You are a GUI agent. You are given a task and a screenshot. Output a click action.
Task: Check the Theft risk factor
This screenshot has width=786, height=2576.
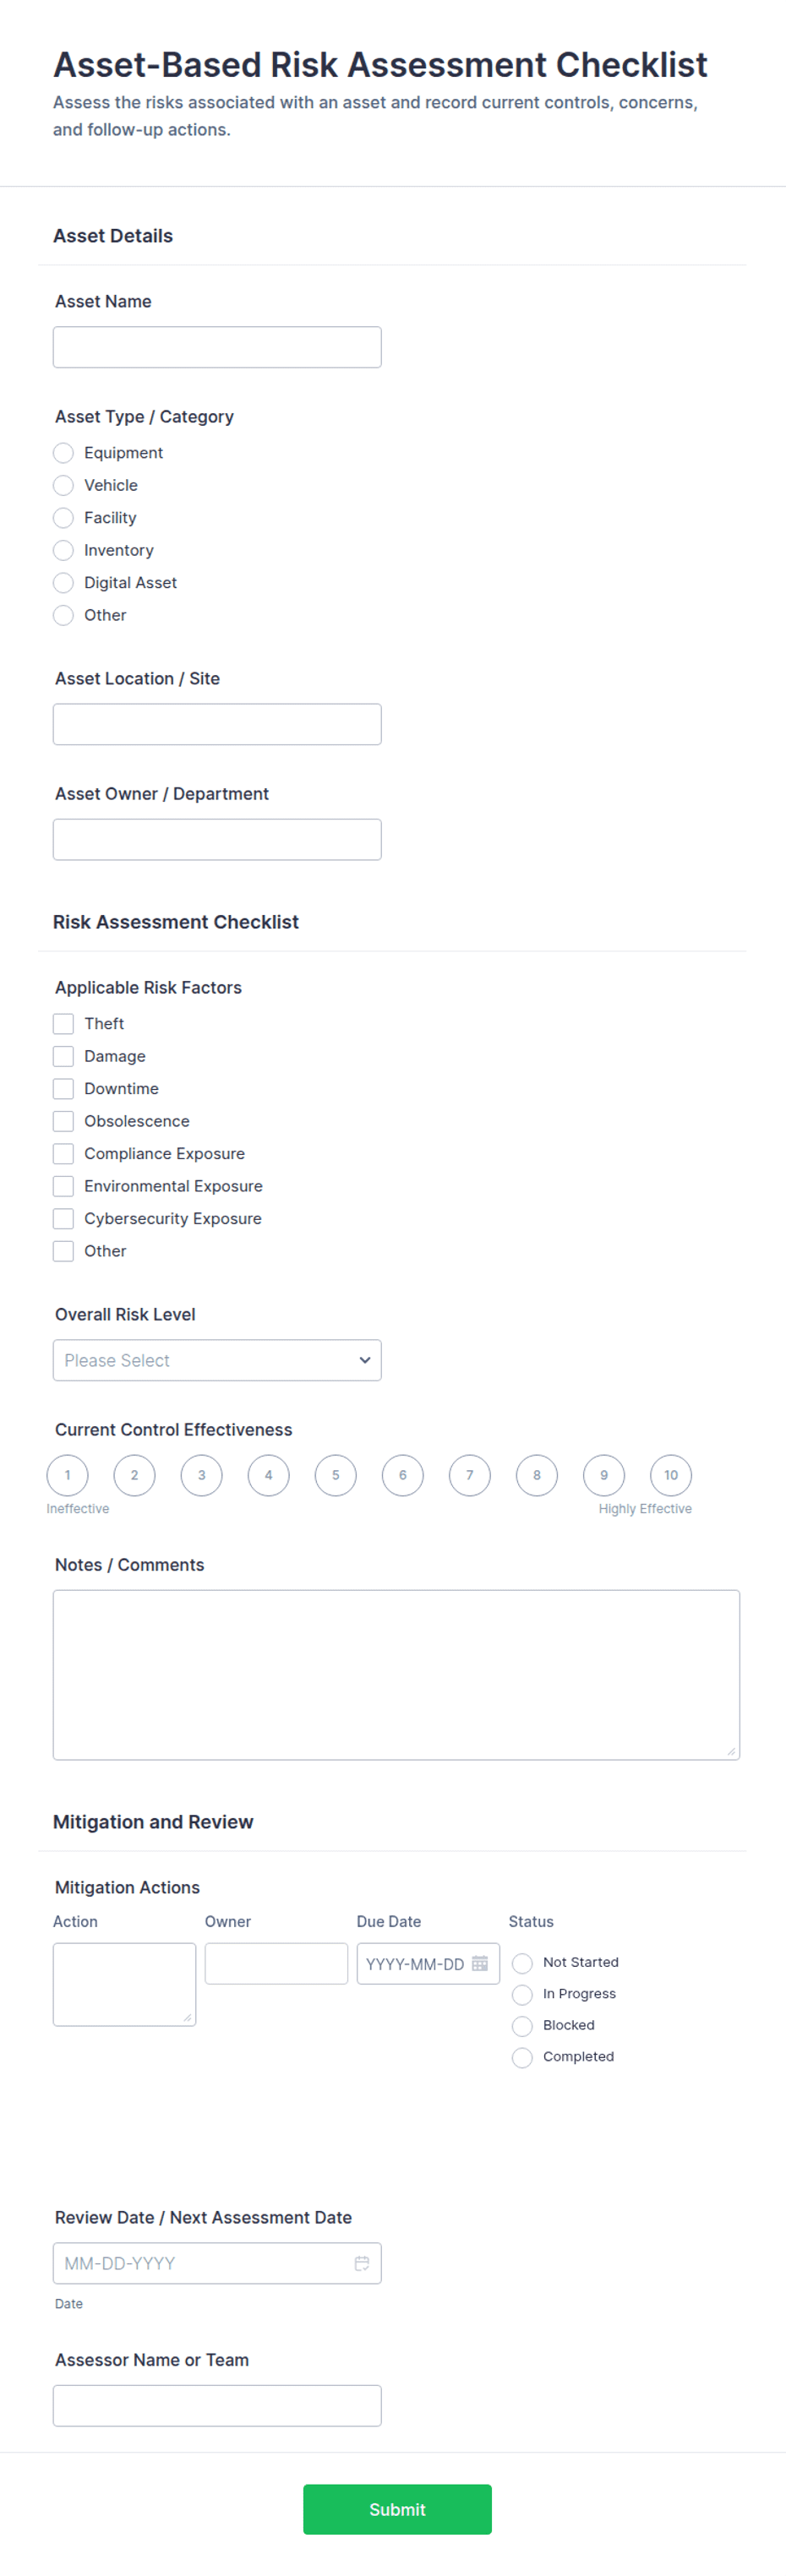(63, 1024)
